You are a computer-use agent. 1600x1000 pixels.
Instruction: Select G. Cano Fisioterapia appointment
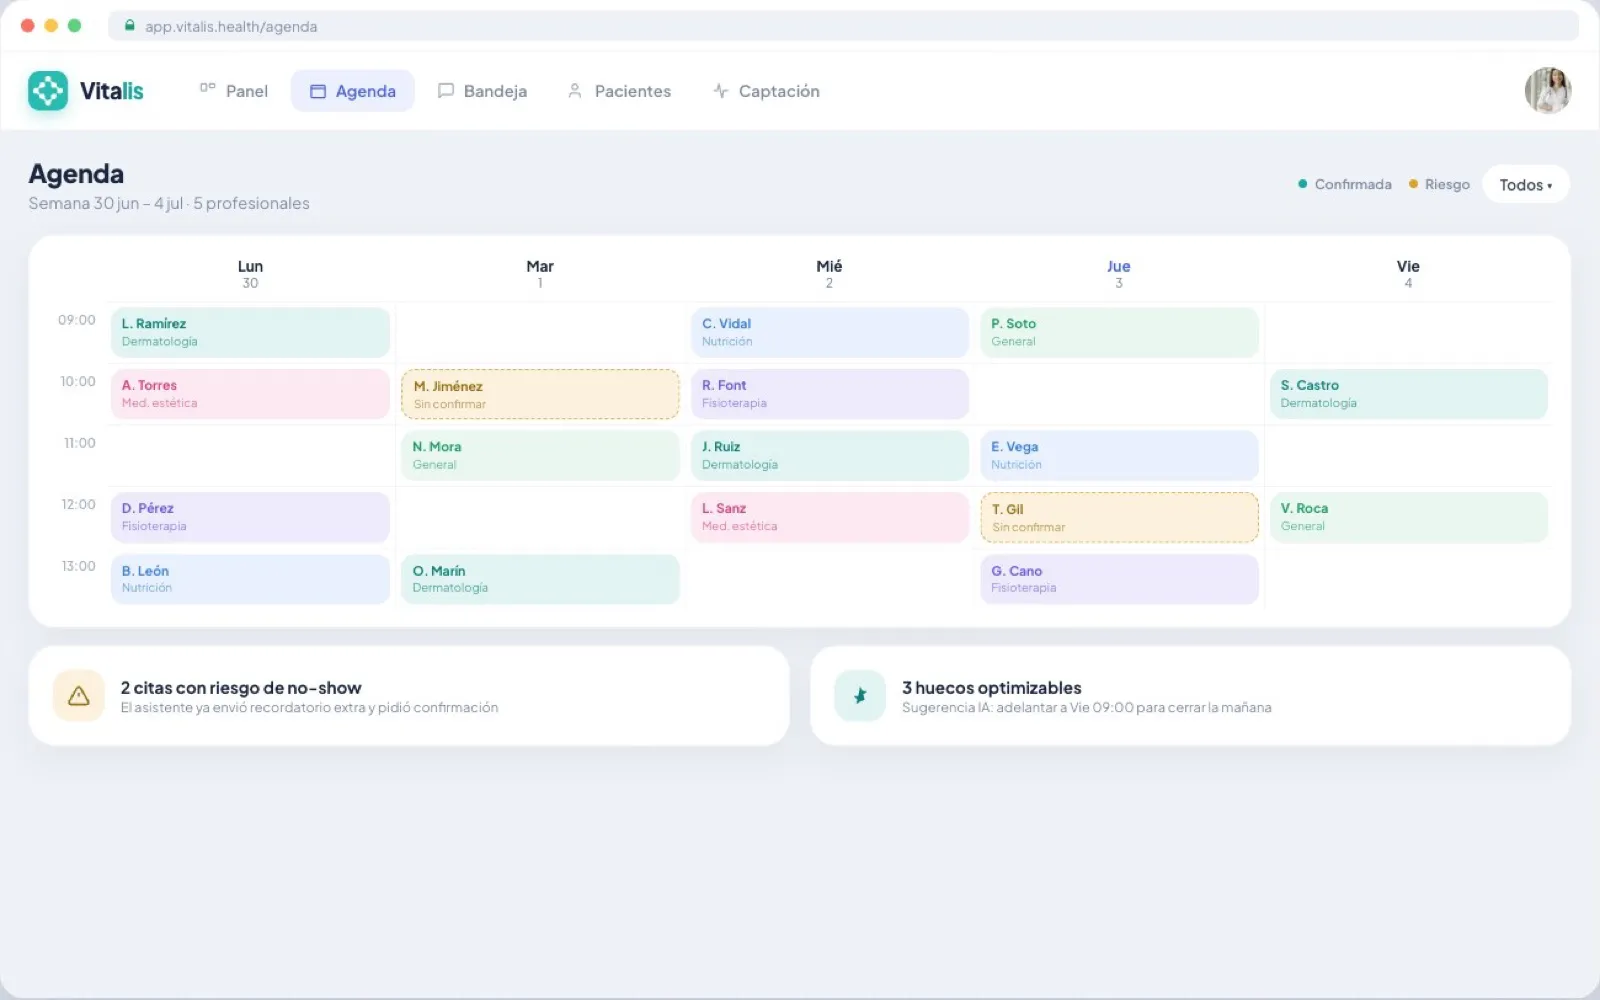(x=1119, y=579)
